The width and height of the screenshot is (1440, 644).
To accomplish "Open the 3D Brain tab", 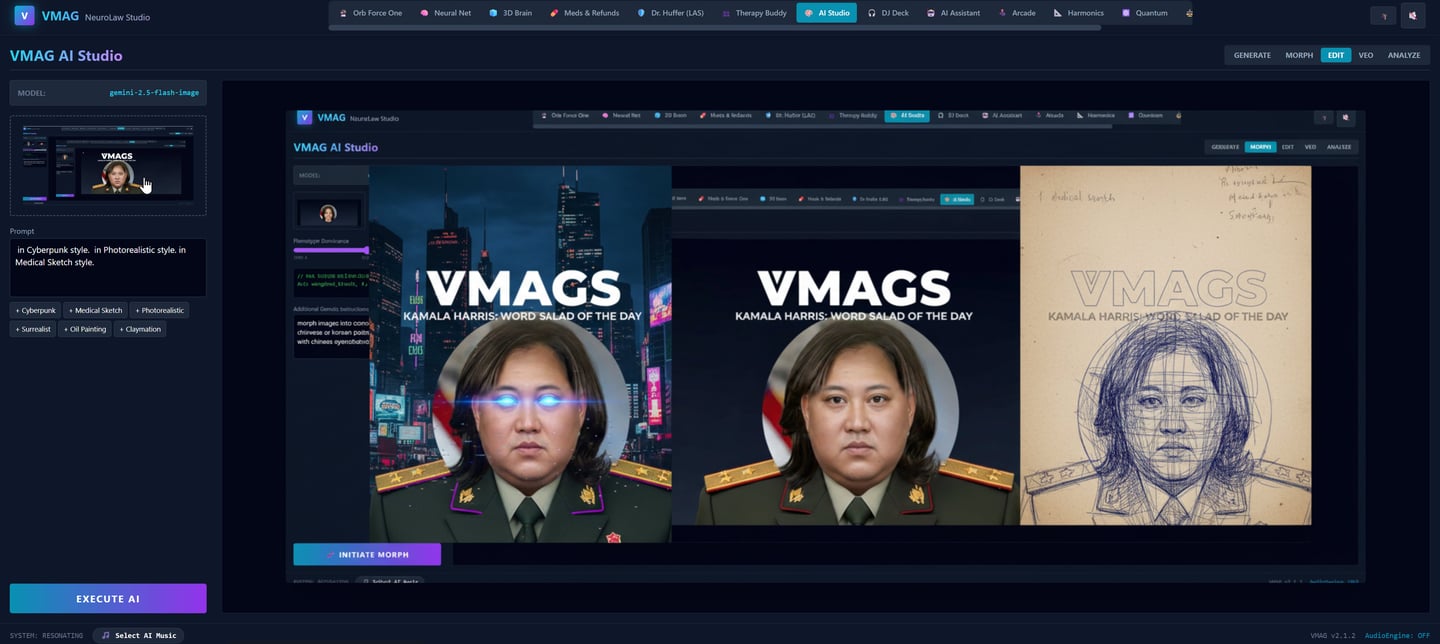I will (511, 13).
